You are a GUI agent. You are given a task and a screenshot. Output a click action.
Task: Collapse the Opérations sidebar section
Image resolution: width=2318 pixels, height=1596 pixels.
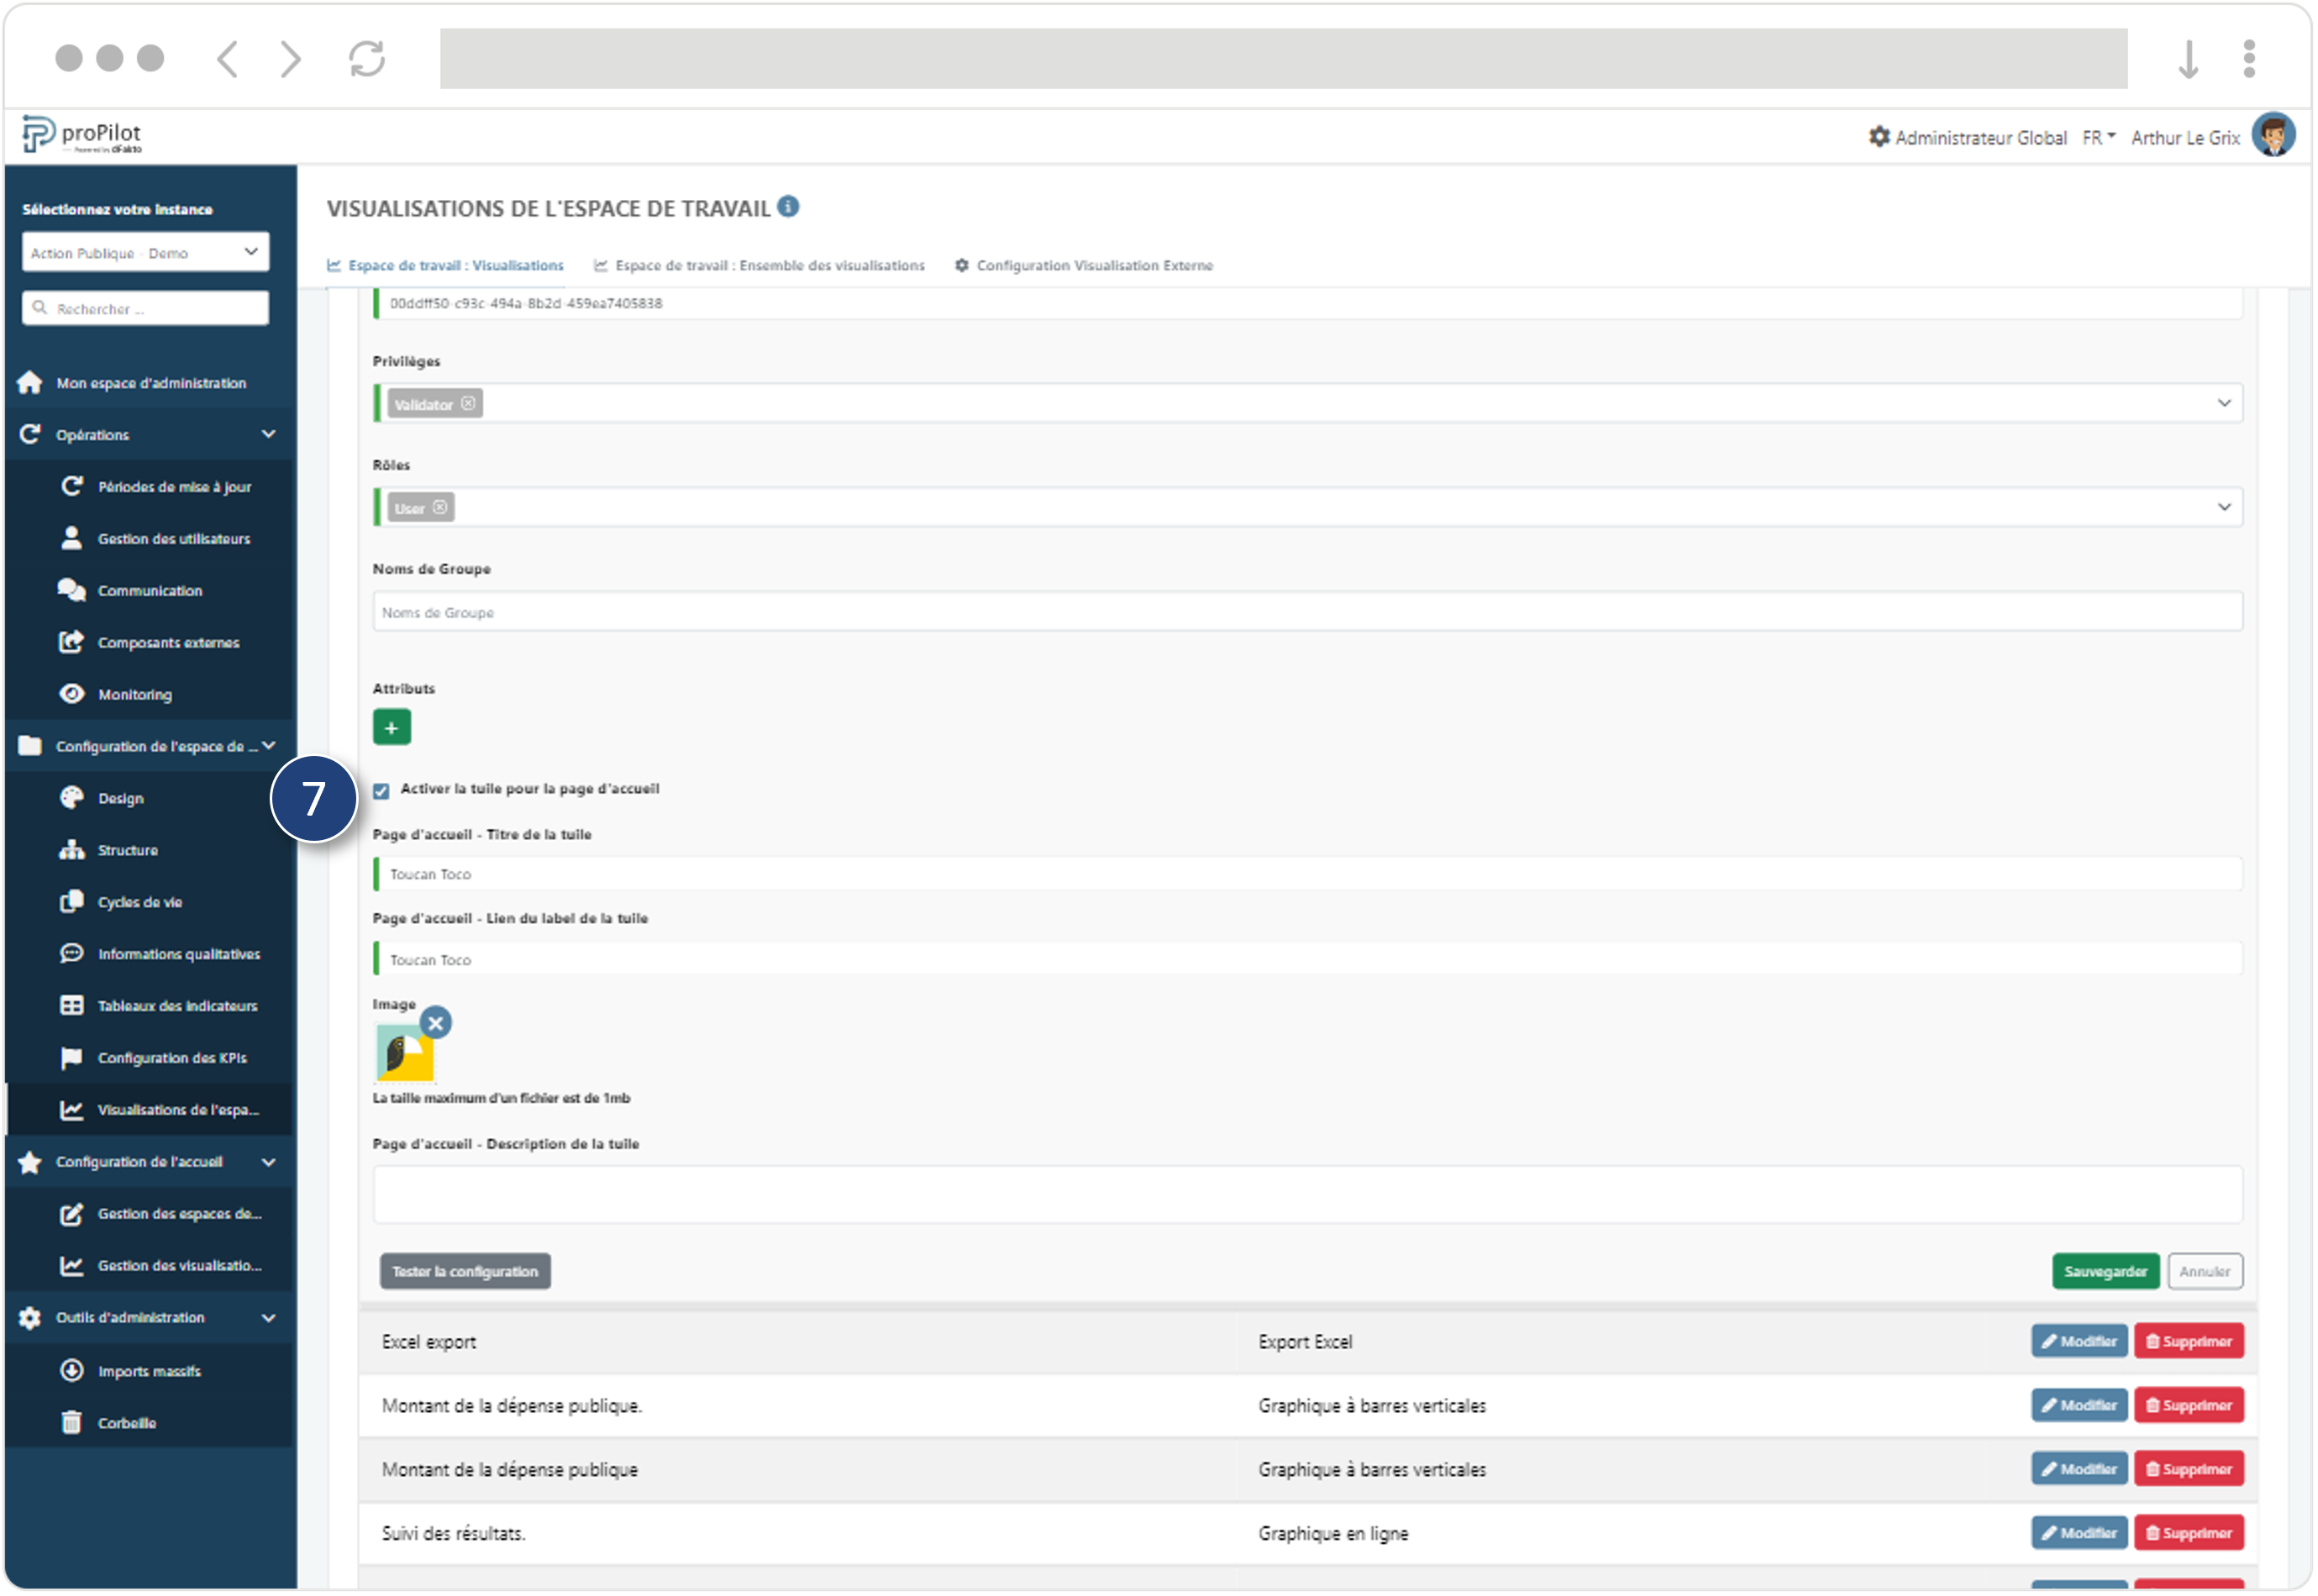[268, 434]
